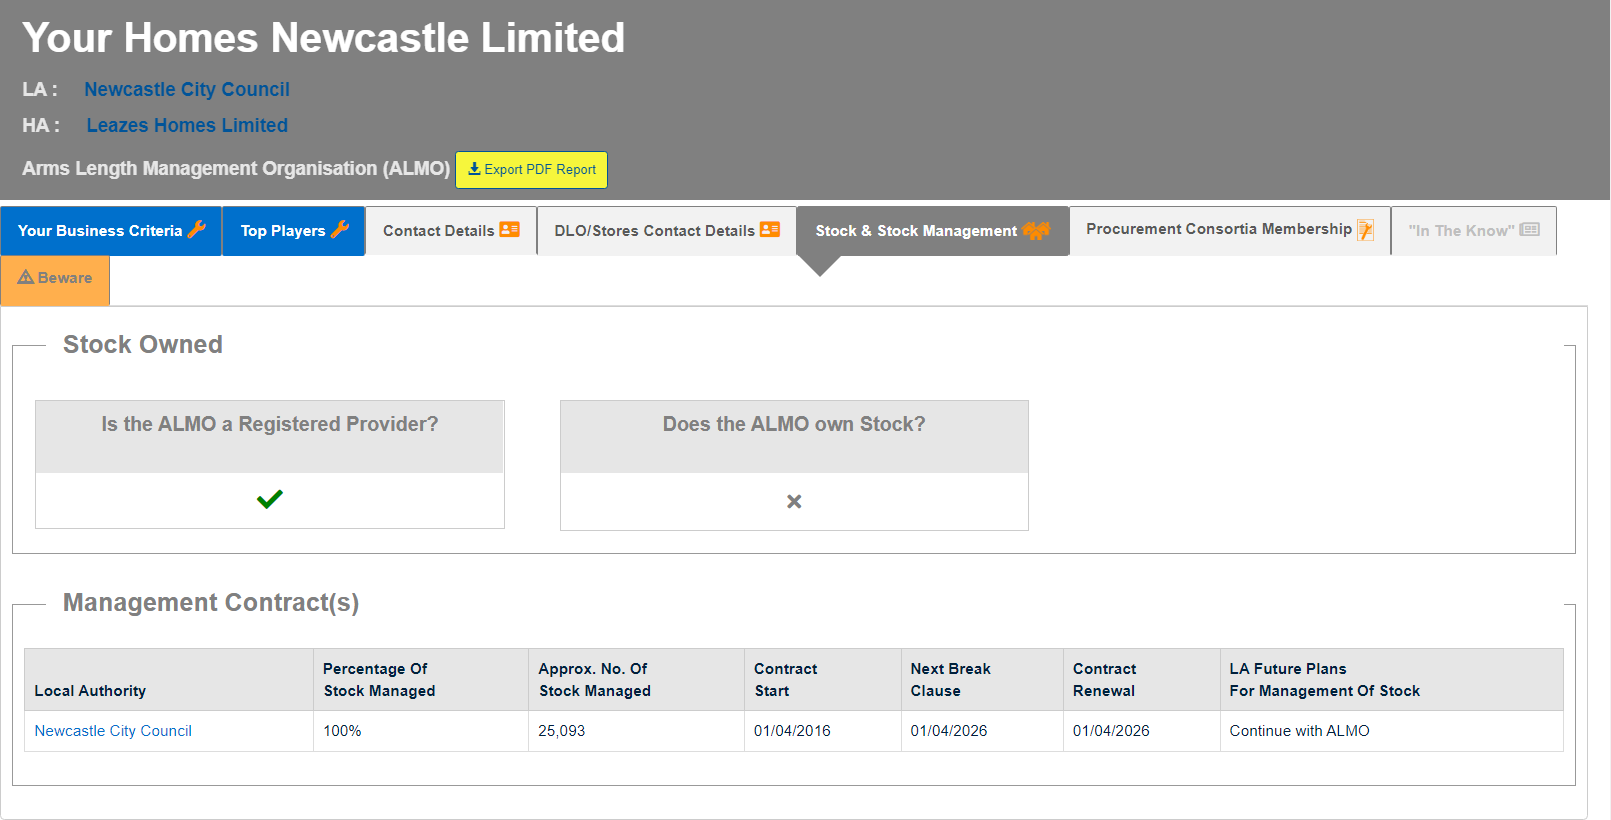Image resolution: width=1611 pixels, height=820 pixels.
Task: Click the contact card icon on Contact Details
Action: click(x=510, y=229)
